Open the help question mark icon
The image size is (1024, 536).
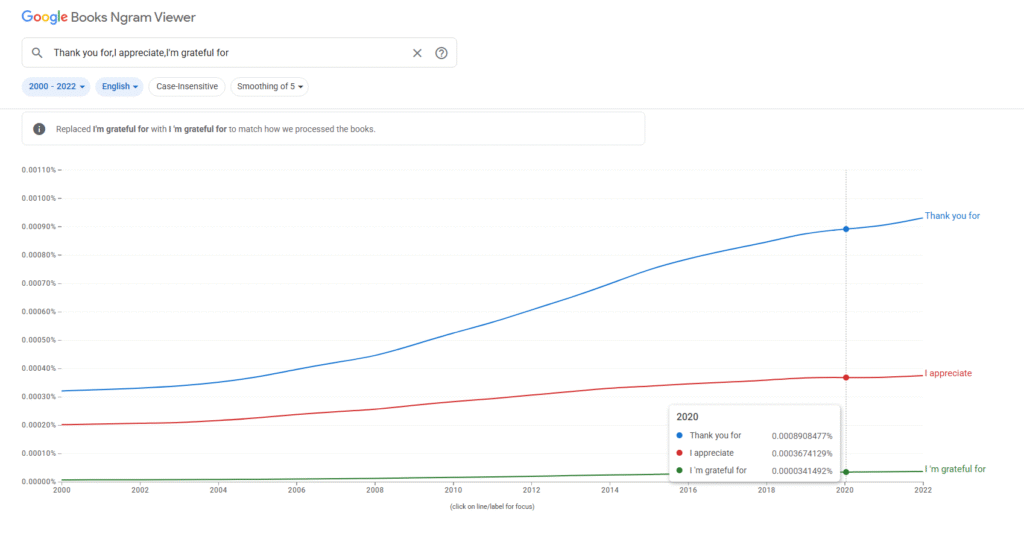tap(441, 53)
